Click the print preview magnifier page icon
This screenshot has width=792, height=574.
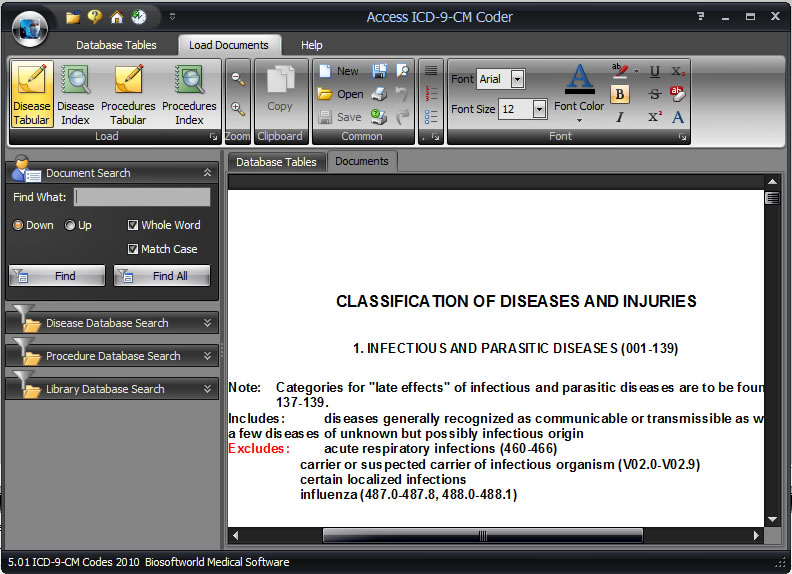pos(403,71)
